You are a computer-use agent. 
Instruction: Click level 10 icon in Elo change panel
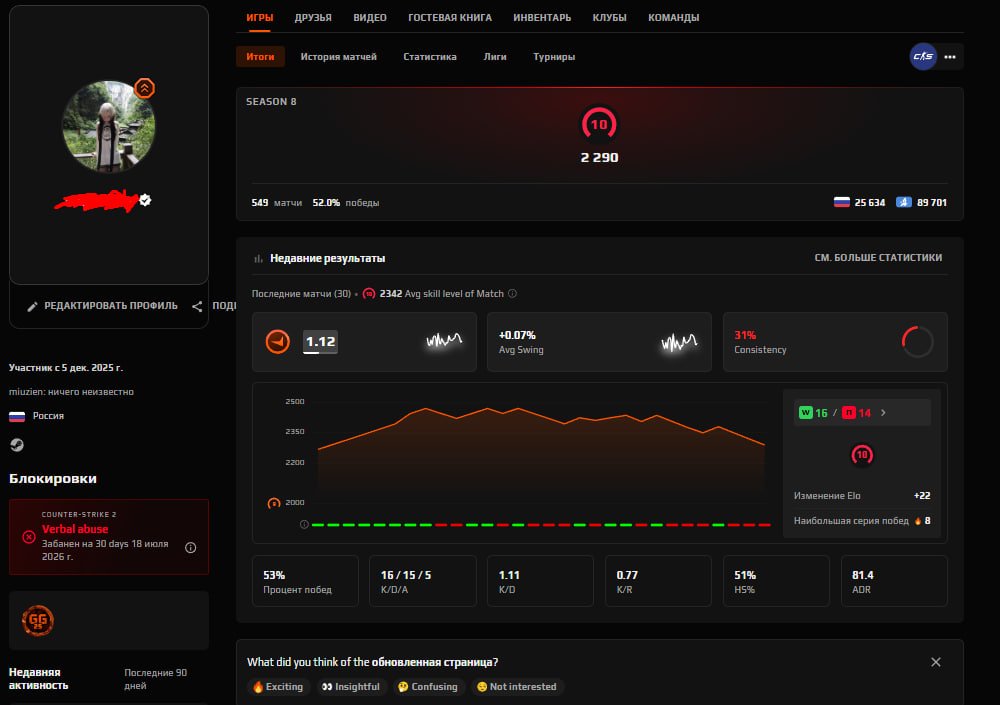tap(862, 455)
